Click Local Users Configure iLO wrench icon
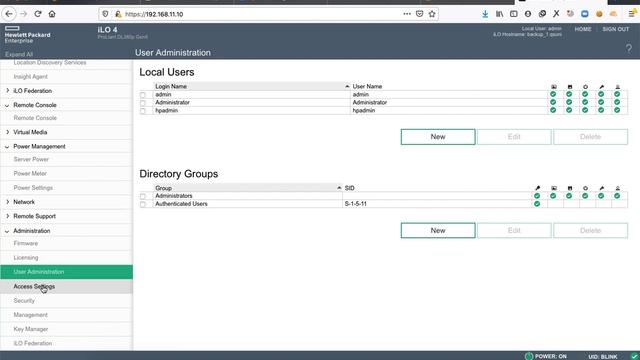This screenshot has width=640, height=360. coord(601,87)
